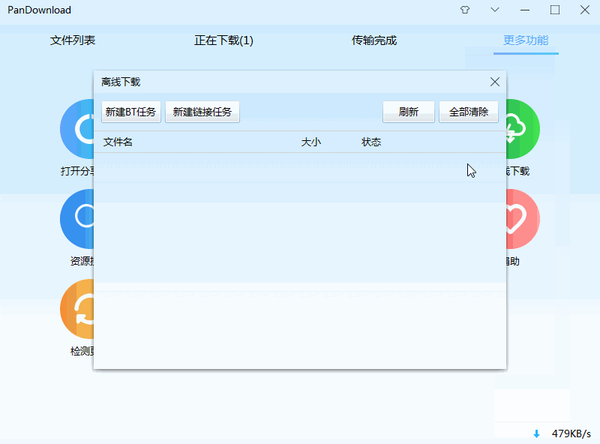Click the 新建链接任务 button
This screenshot has width=600, height=444.
[x=202, y=112]
